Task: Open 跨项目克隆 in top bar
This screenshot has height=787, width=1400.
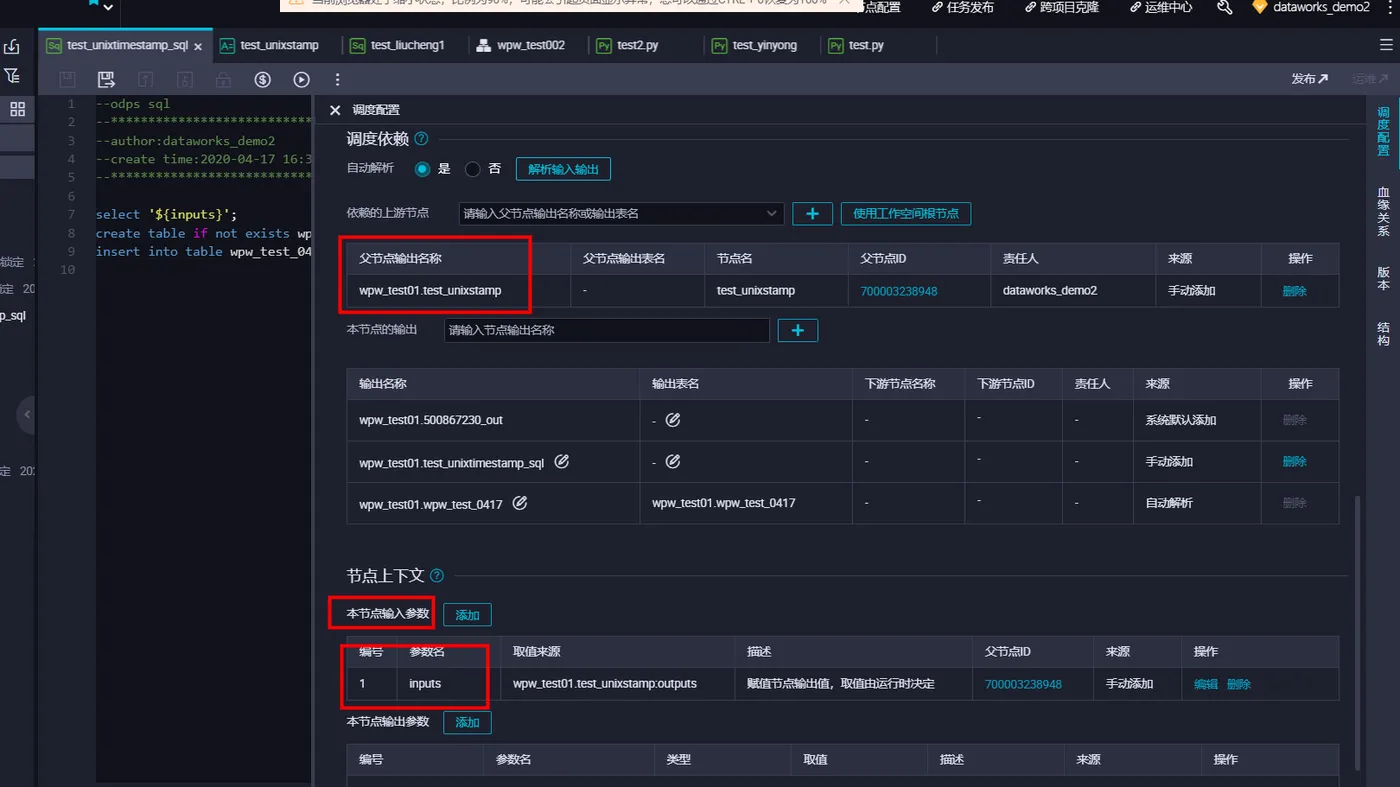Action: click(1062, 7)
